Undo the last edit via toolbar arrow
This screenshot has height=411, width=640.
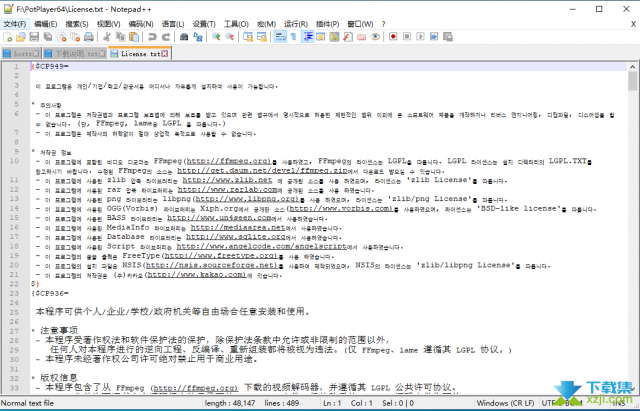coord(152,37)
